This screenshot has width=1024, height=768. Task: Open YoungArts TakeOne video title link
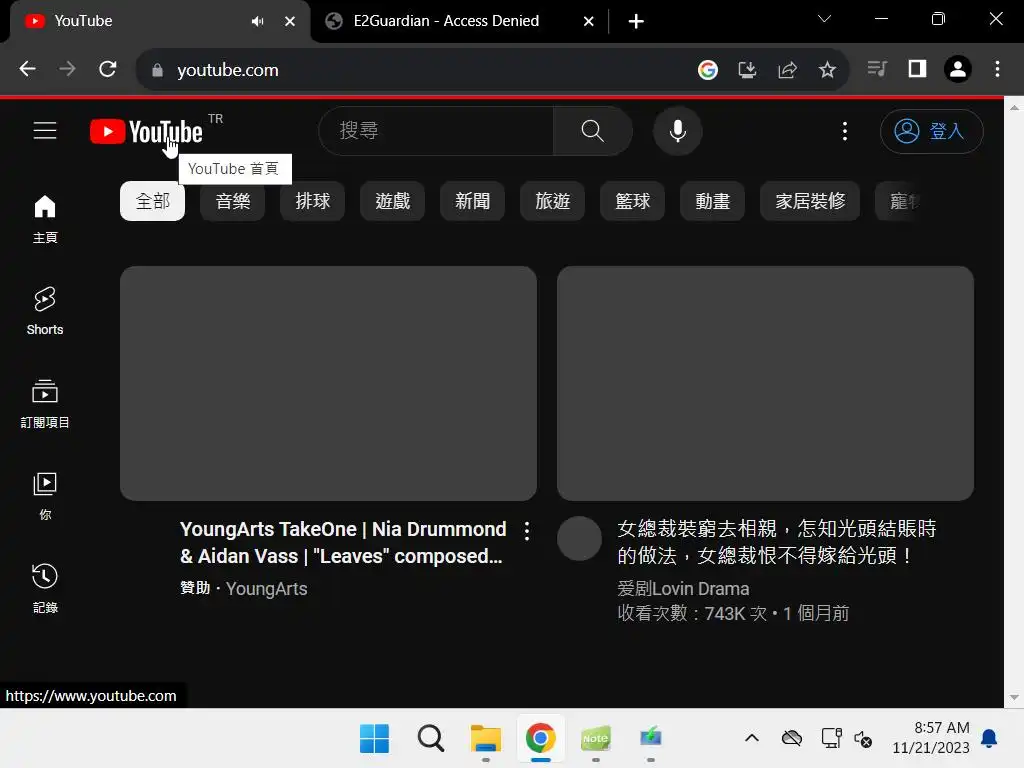pos(343,542)
